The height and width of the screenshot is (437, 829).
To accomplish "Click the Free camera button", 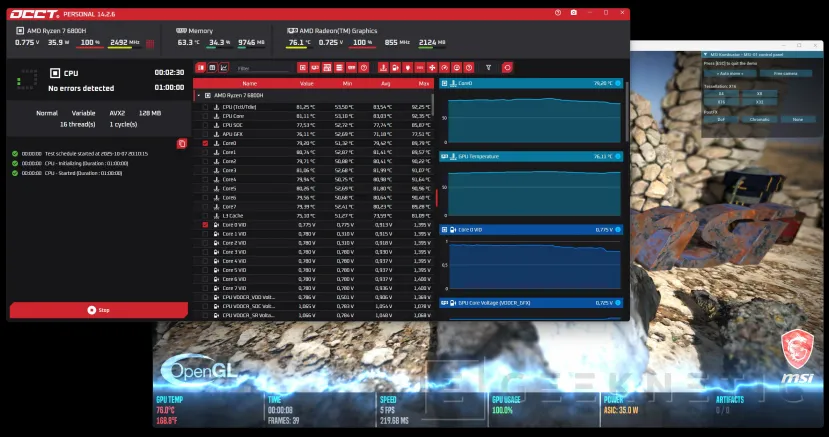I will tap(785, 73).
